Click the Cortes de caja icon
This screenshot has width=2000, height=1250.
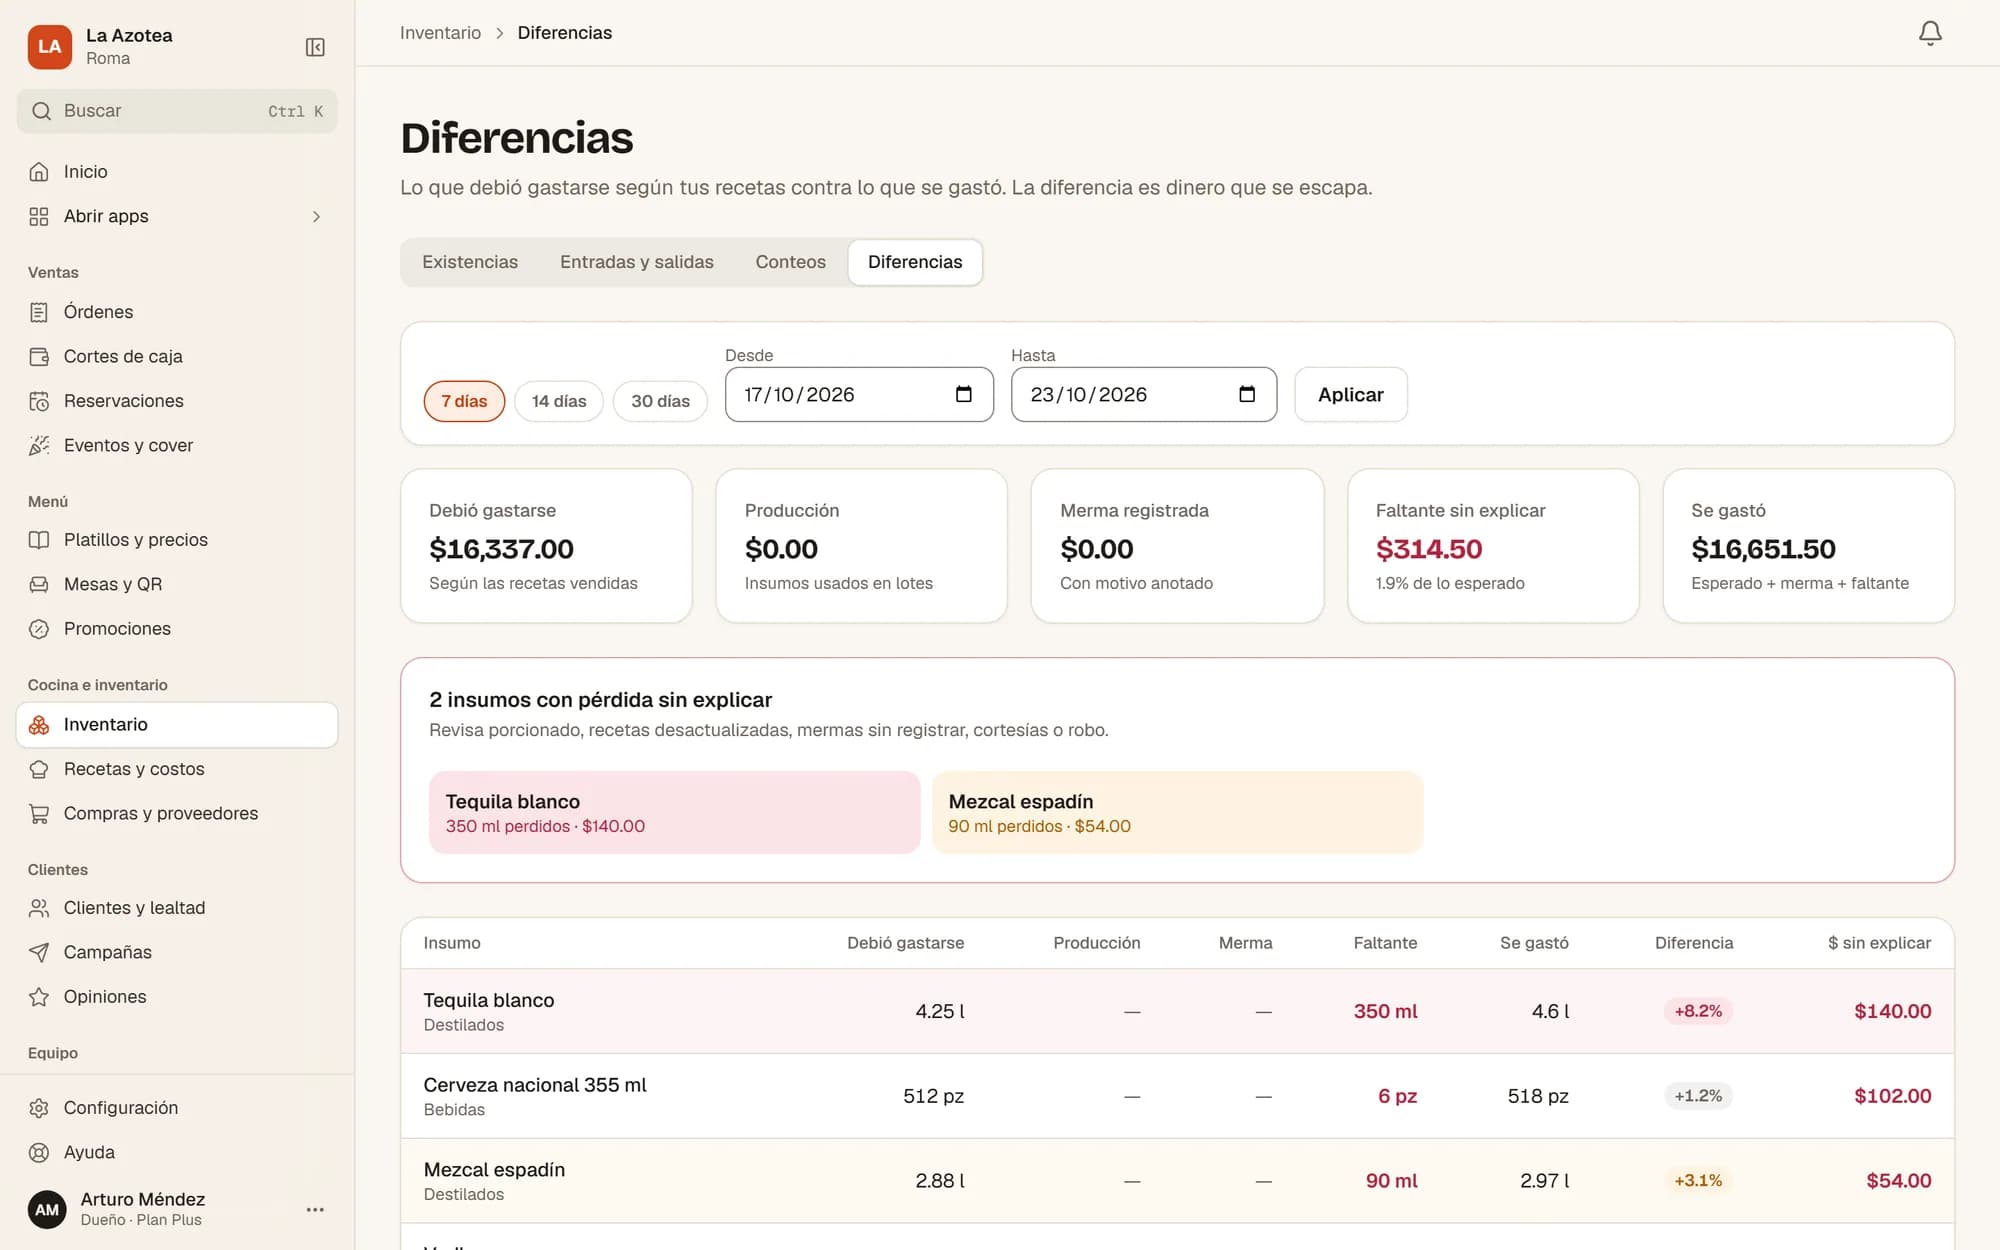coord(39,357)
